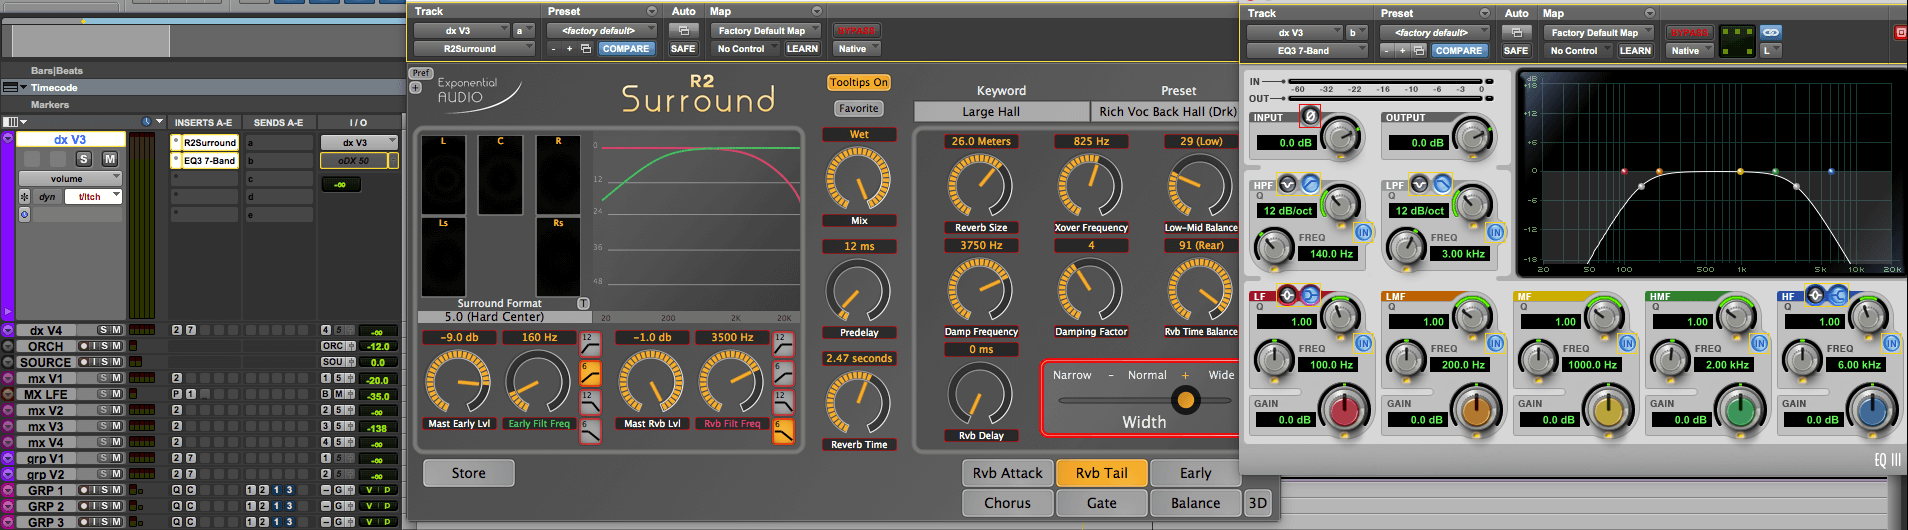Click the Surround Format T icon

[583, 303]
